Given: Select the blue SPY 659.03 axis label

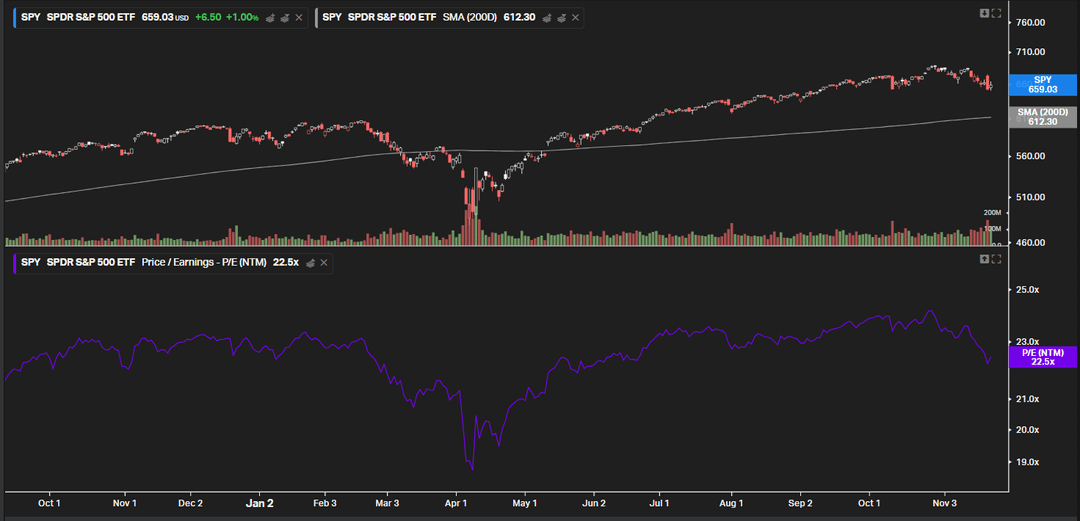Looking at the screenshot, I should click(1042, 84).
